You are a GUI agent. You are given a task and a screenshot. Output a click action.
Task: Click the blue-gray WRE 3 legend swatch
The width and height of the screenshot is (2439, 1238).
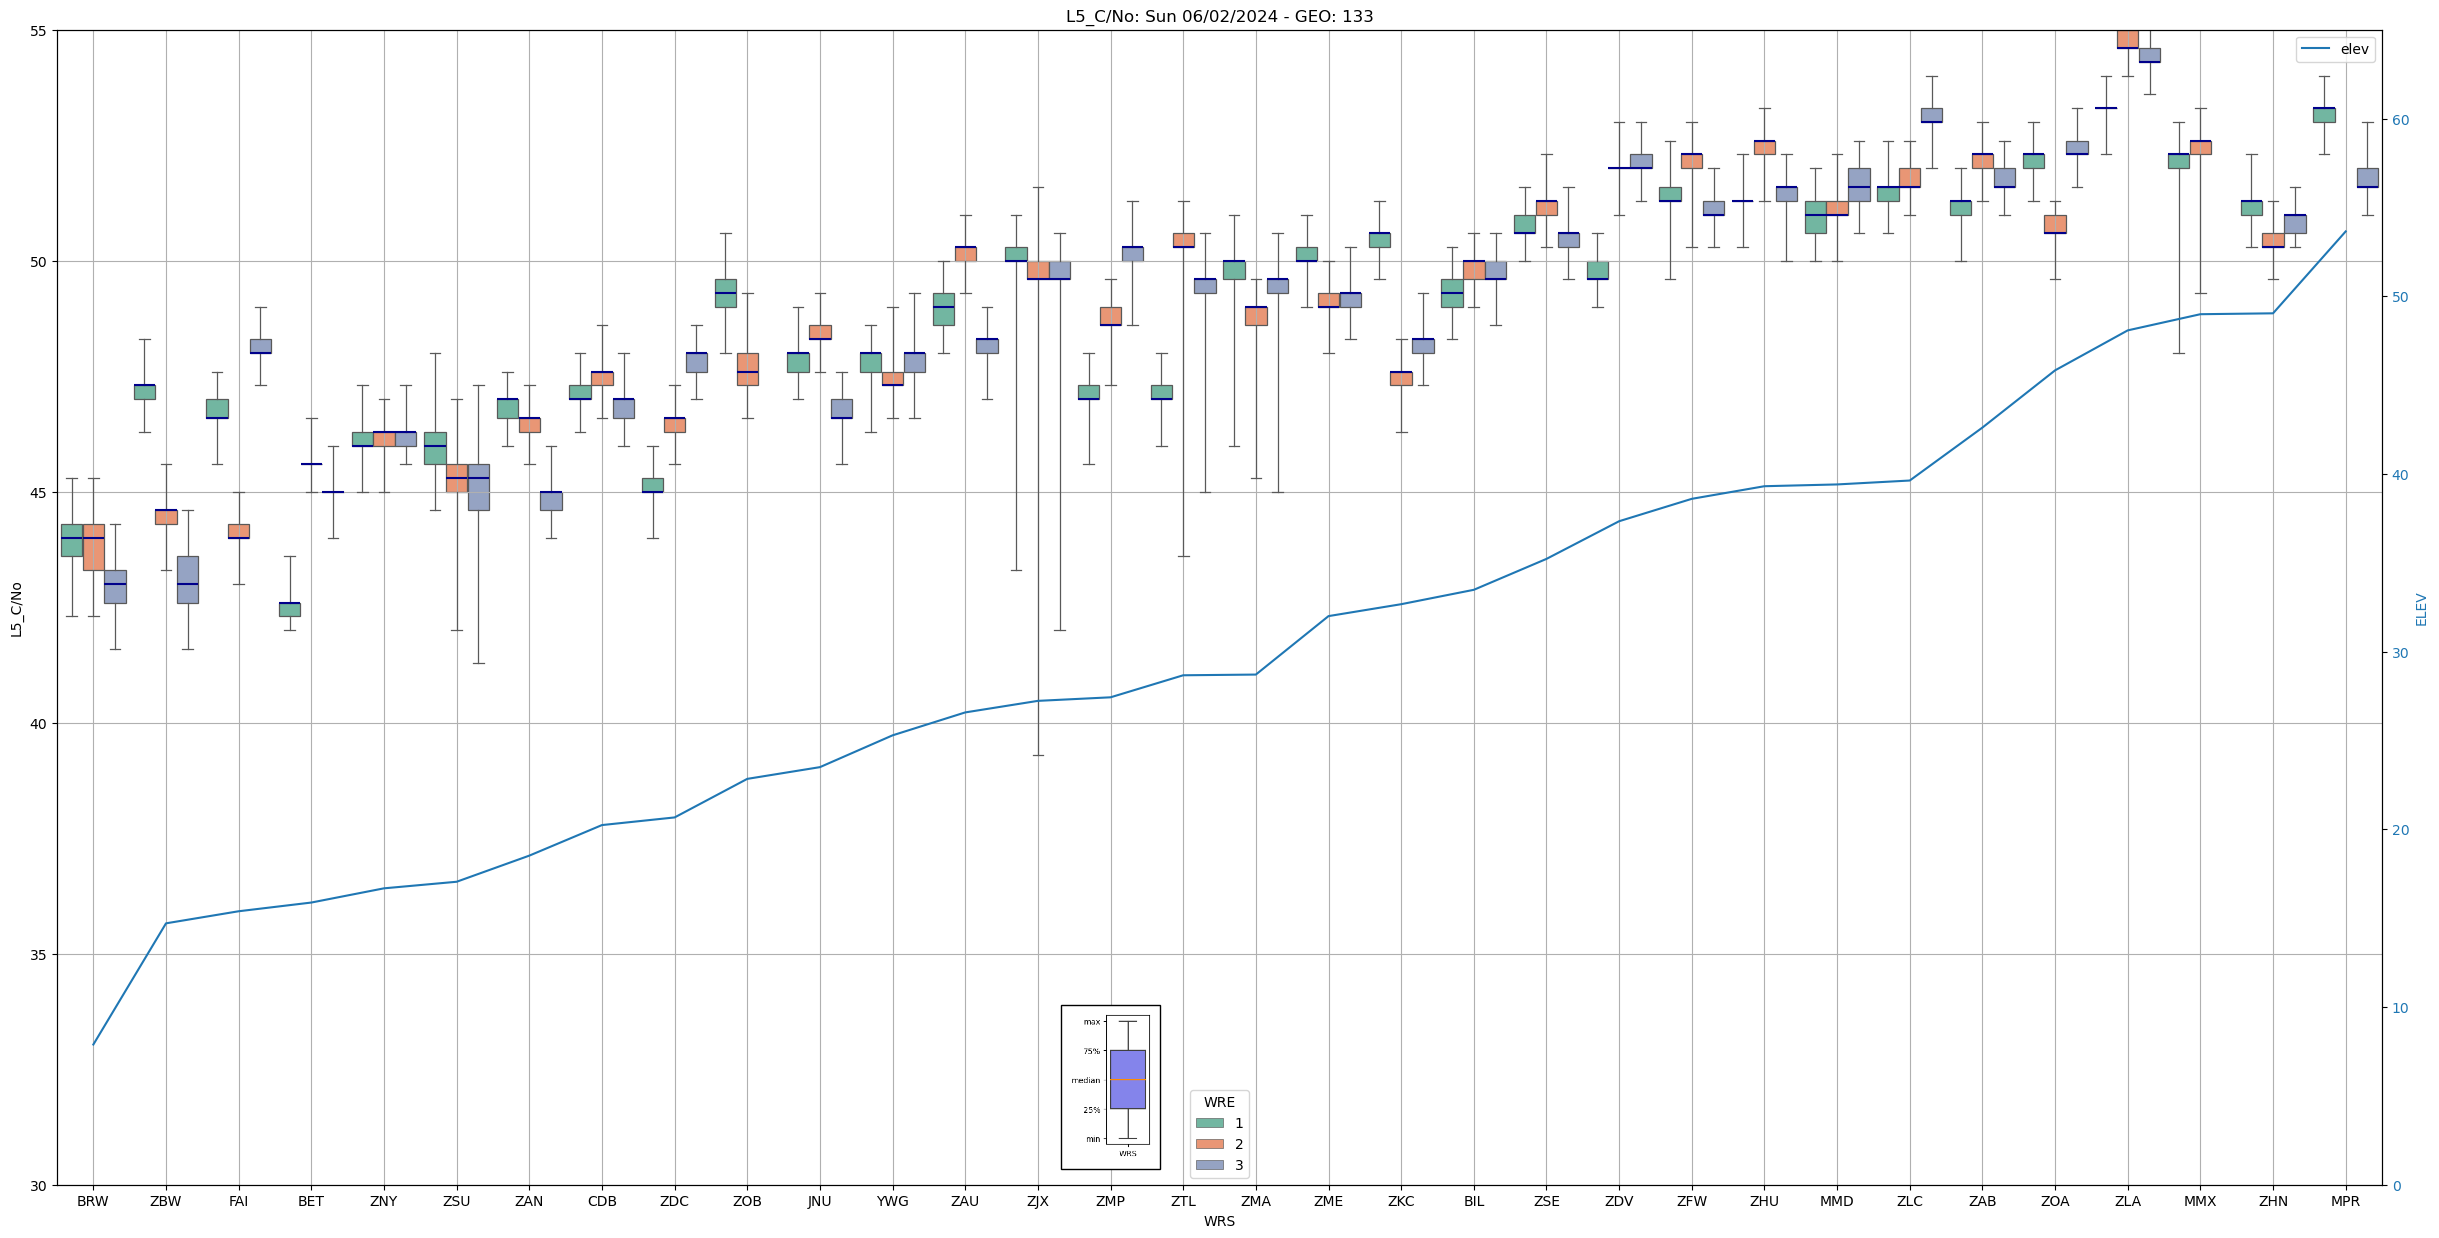click(1209, 1165)
